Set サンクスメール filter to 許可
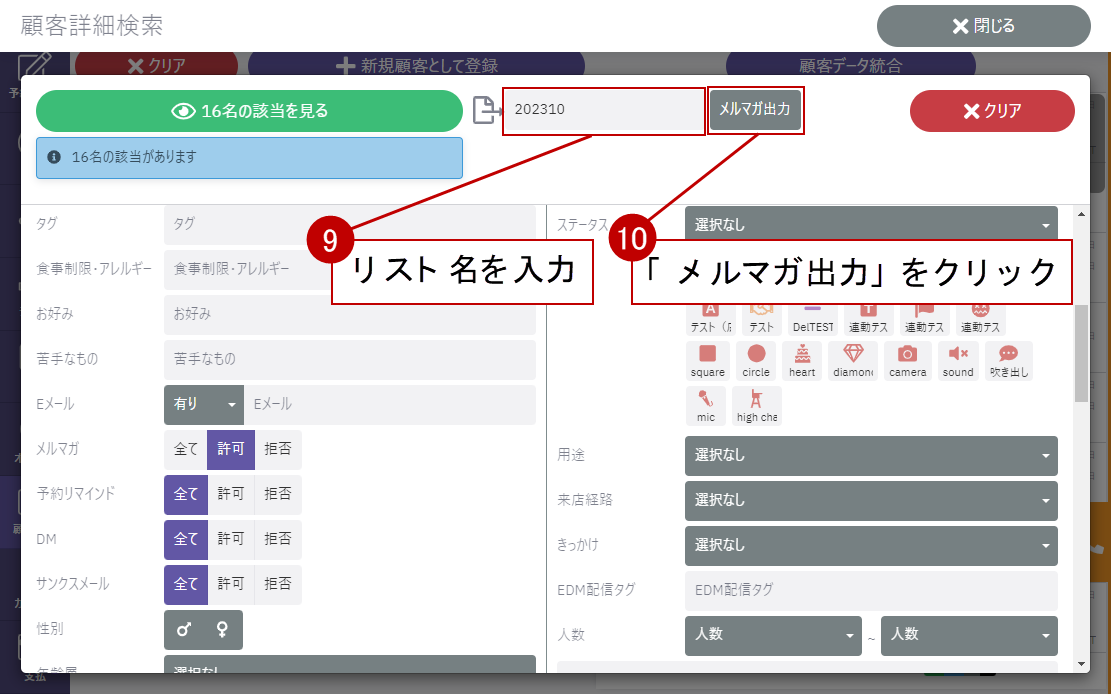The height and width of the screenshot is (694, 1111). [x=231, y=585]
